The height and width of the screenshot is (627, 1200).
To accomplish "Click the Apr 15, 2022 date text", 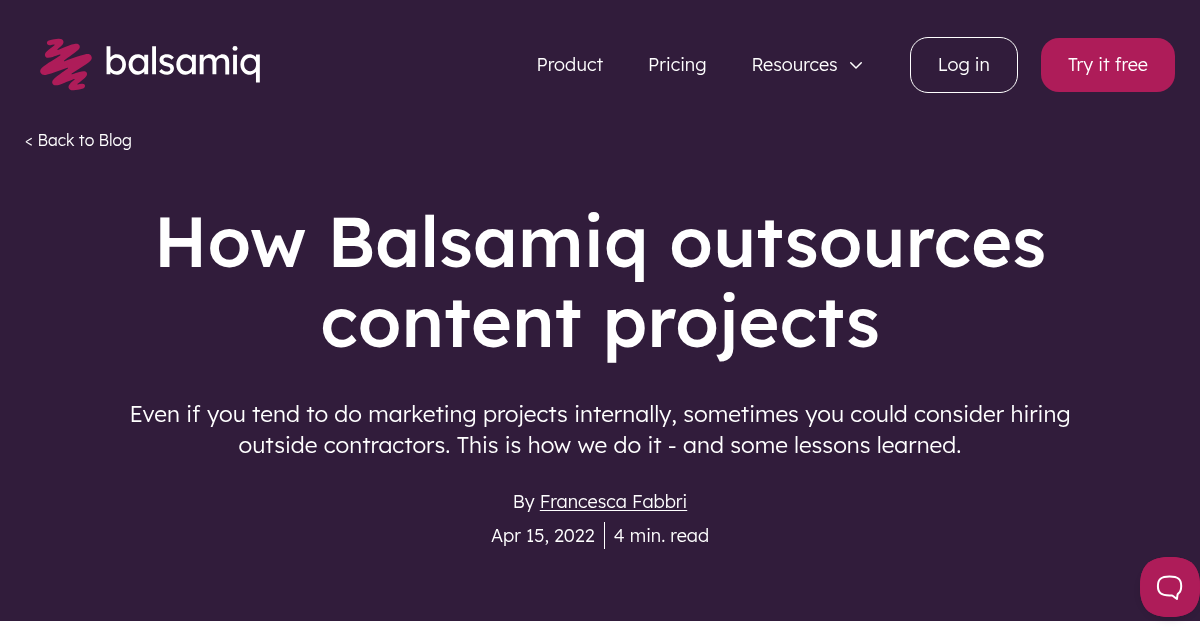I will (x=543, y=535).
